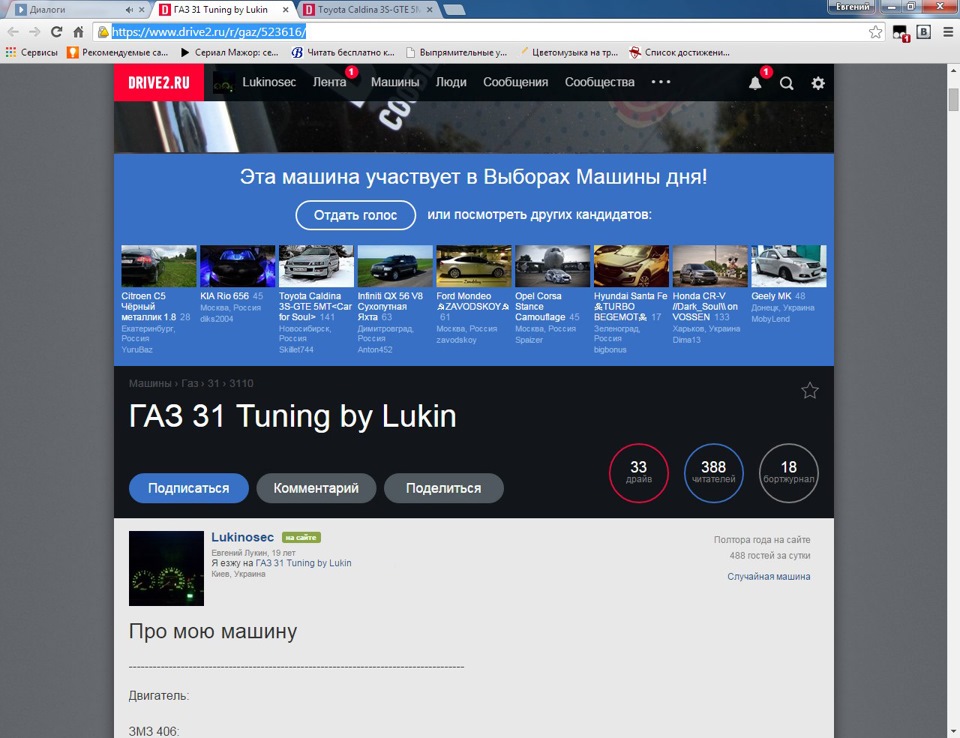Open the Toyota Caldina candidate thumbnail
The height and width of the screenshot is (738, 960).
click(x=316, y=266)
